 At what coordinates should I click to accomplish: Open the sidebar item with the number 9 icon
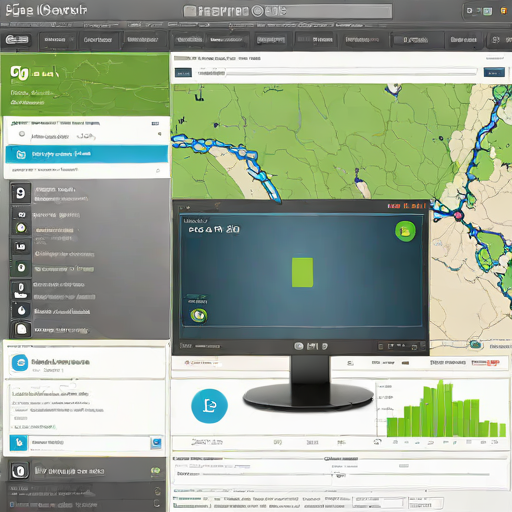pyautogui.click(x=21, y=193)
